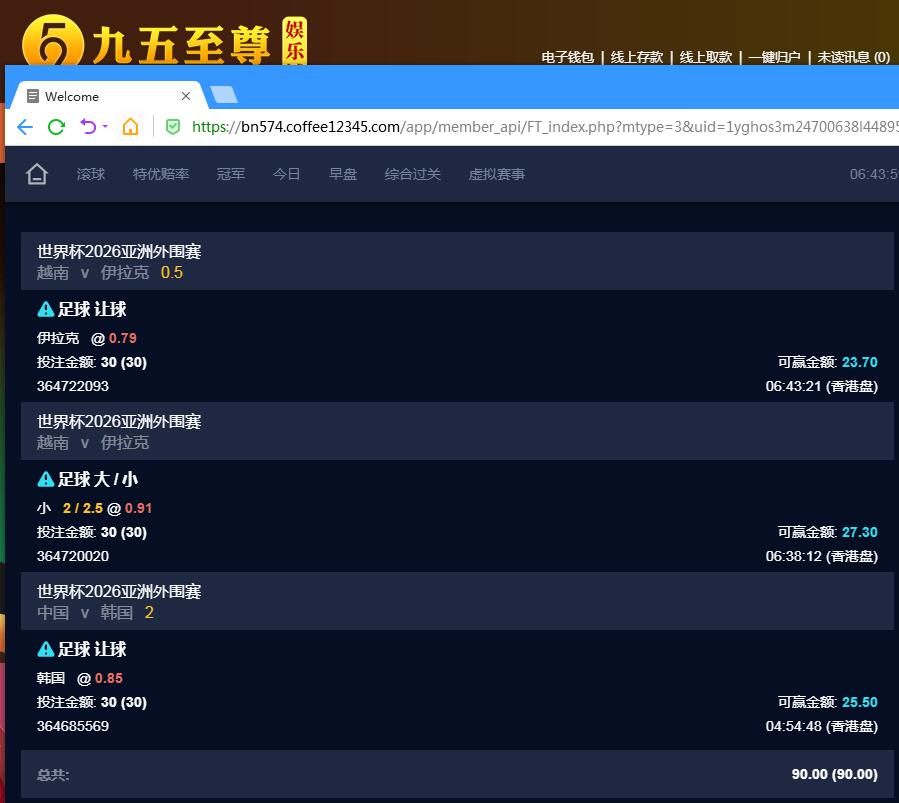Reload the page with the green refresh icon

(56, 127)
